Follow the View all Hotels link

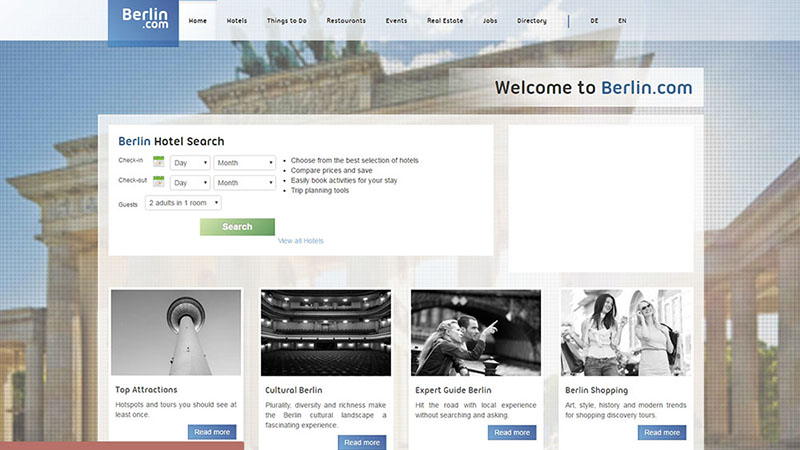pyautogui.click(x=301, y=241)
